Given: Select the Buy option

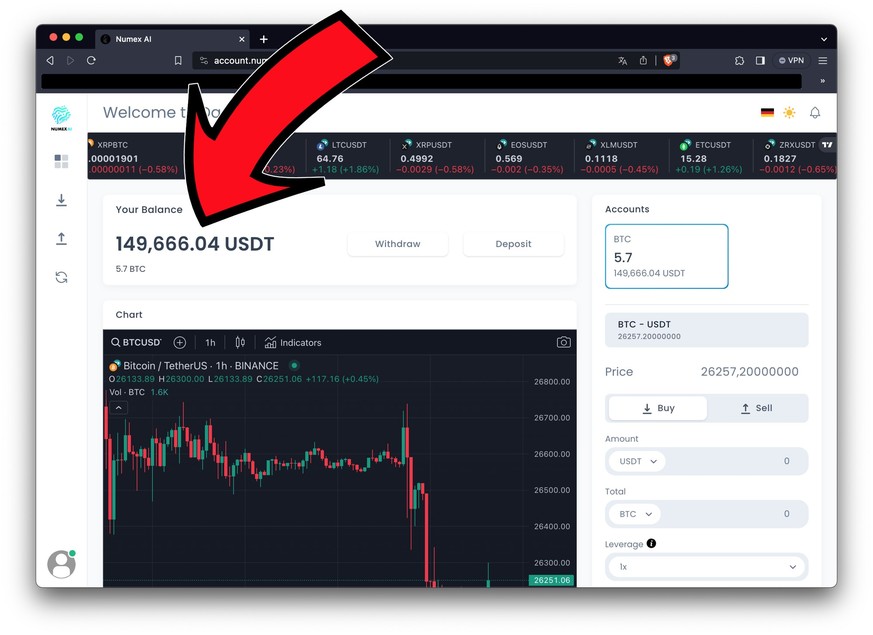Looking at the screenshot, I should tap(658, 408).
